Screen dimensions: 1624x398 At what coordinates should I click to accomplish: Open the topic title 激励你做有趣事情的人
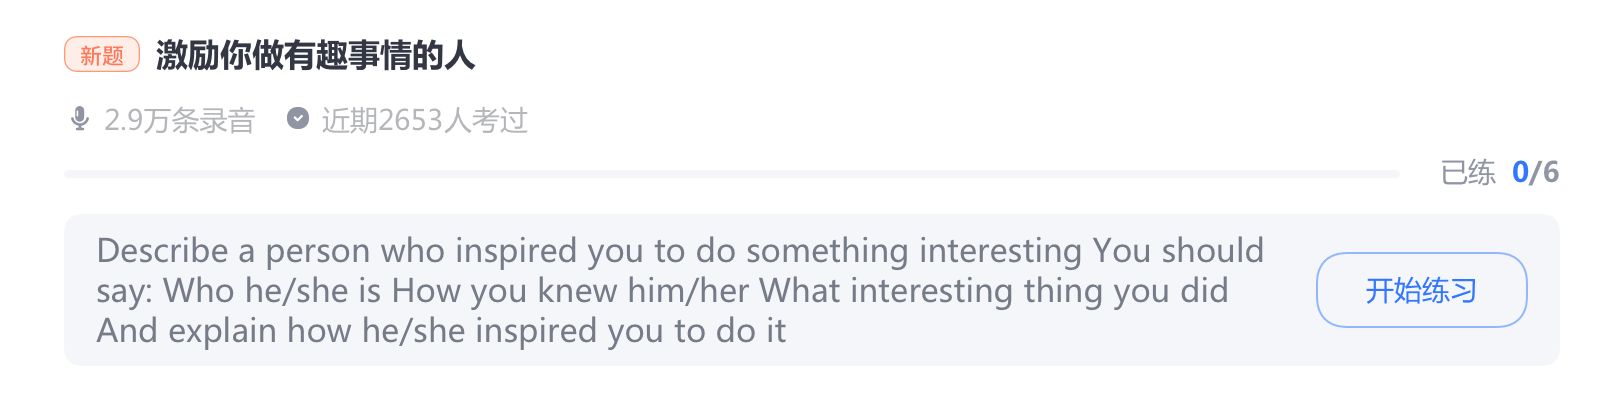pos(315,55)
